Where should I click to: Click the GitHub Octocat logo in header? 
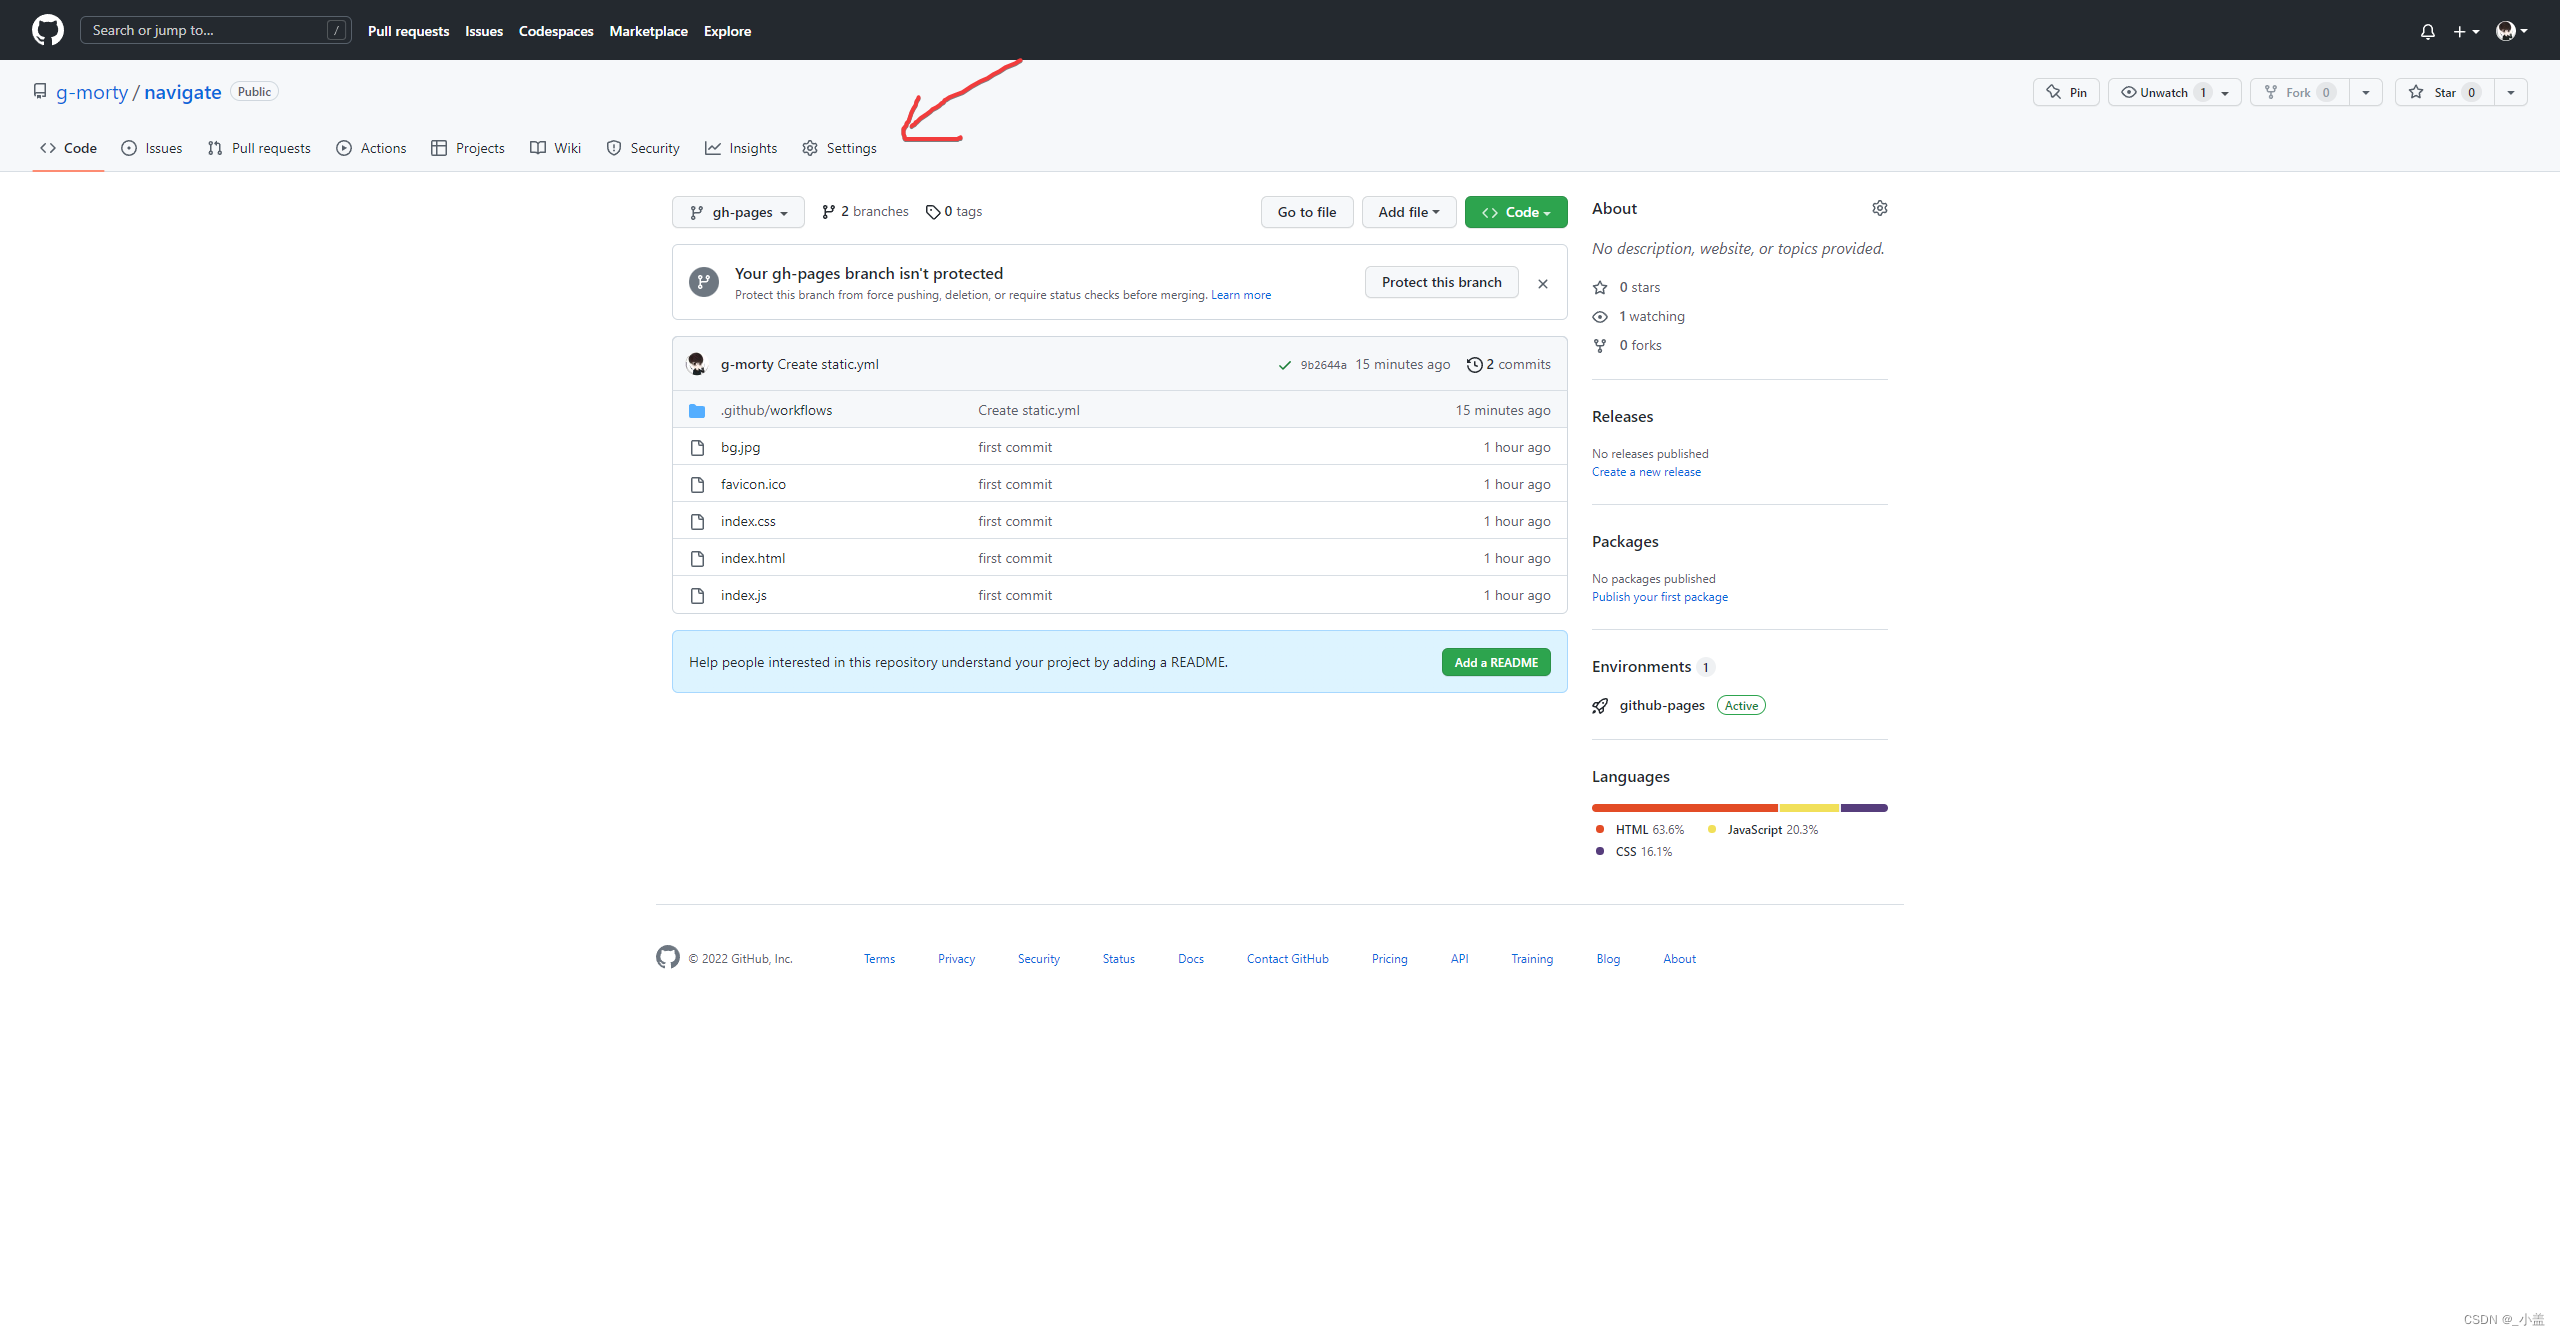pyautogui.click(x=47, y=30)
